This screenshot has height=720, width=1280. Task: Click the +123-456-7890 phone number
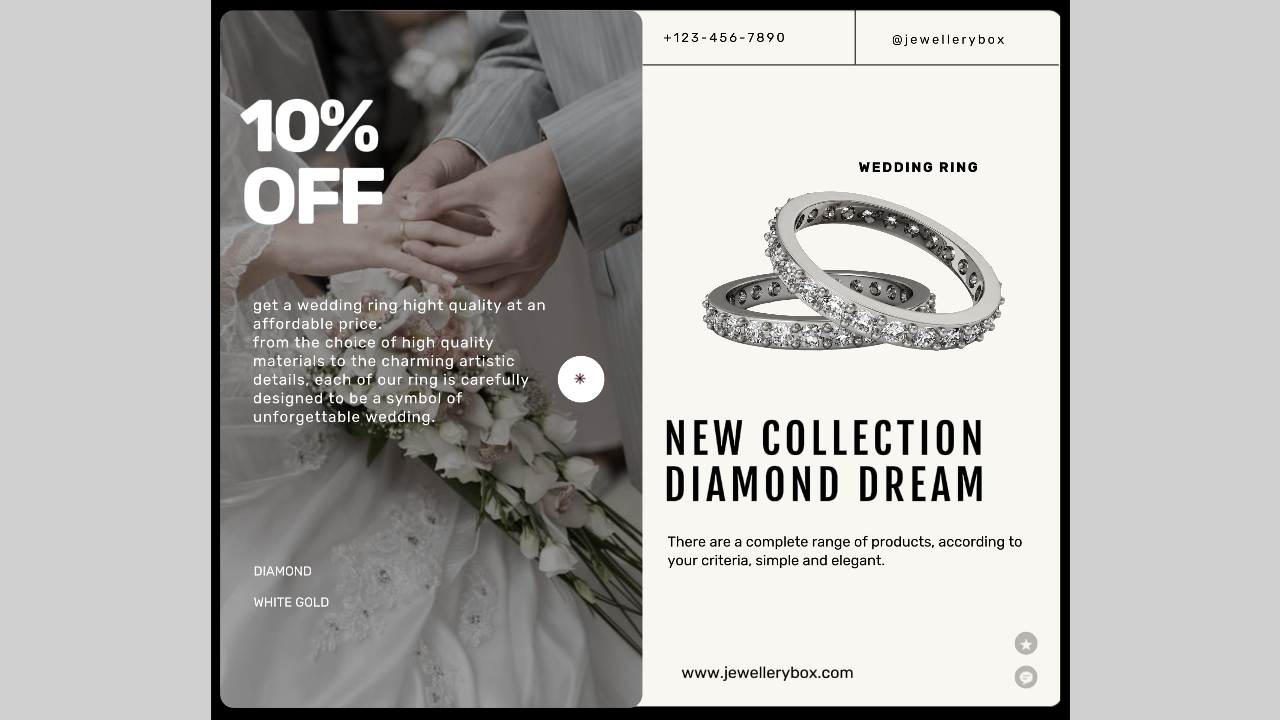[724, 38]
